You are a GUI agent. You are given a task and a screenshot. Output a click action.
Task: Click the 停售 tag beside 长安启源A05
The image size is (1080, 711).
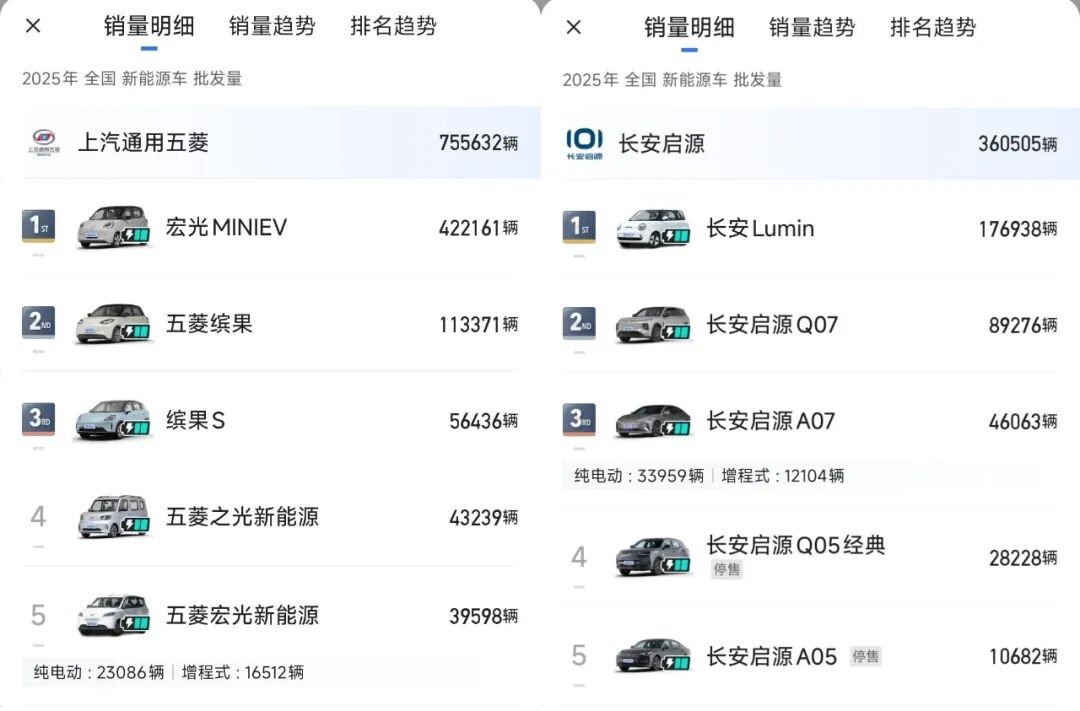[865, 656]
